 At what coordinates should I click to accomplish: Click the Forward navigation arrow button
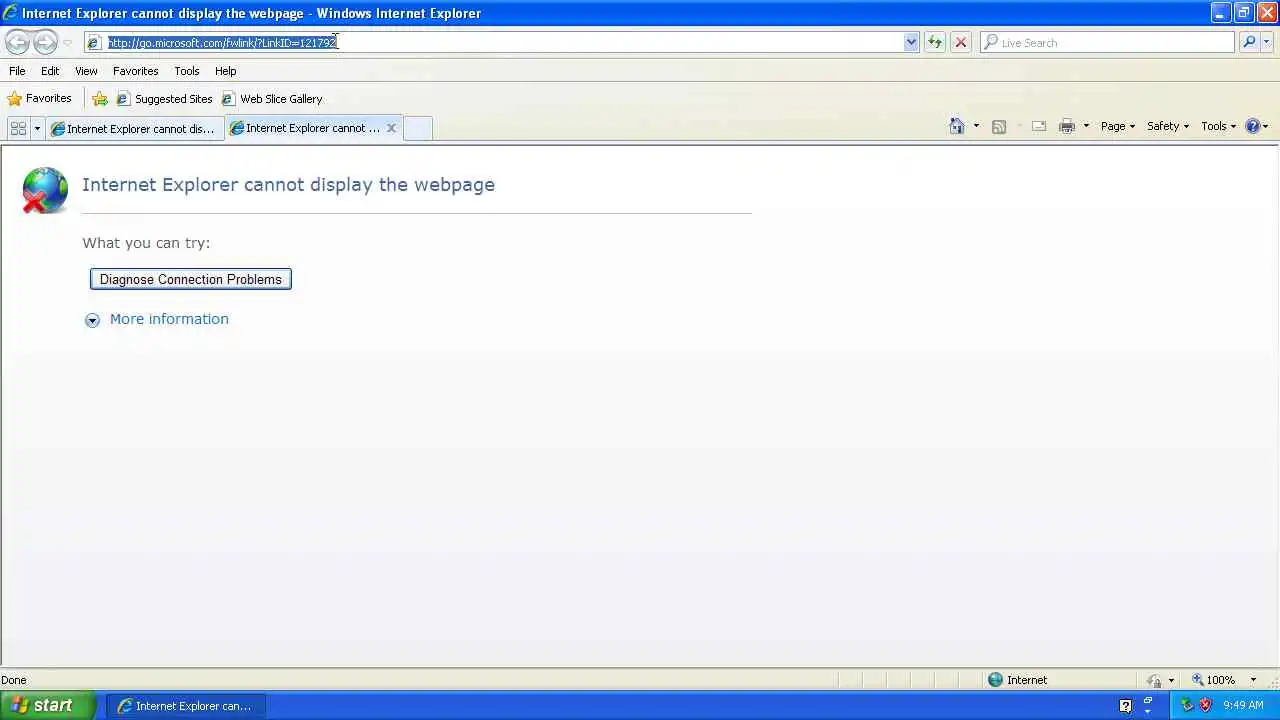pos(45,42)
